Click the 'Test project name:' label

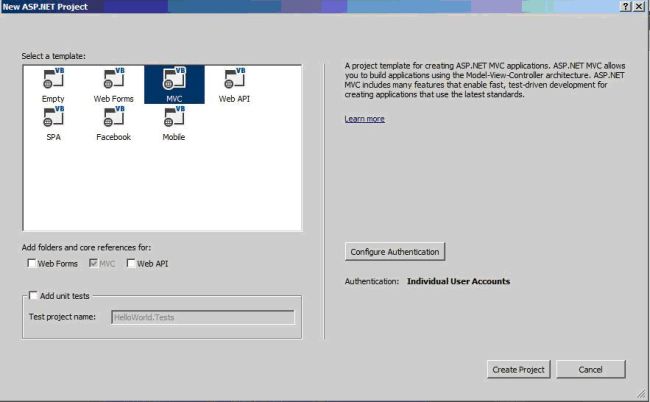tap(62, 317)
